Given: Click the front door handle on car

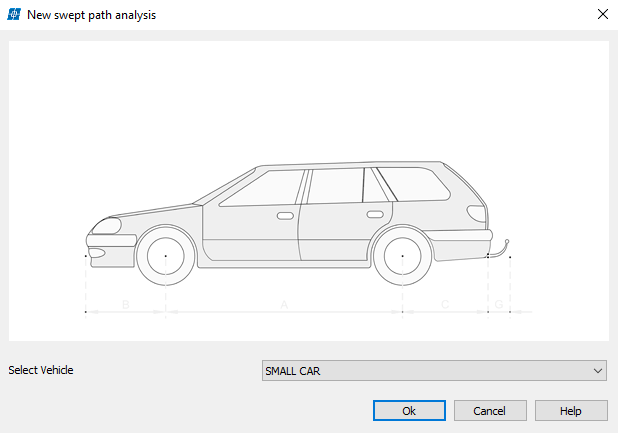Looking at the screenshot, I should coord(285,215).
